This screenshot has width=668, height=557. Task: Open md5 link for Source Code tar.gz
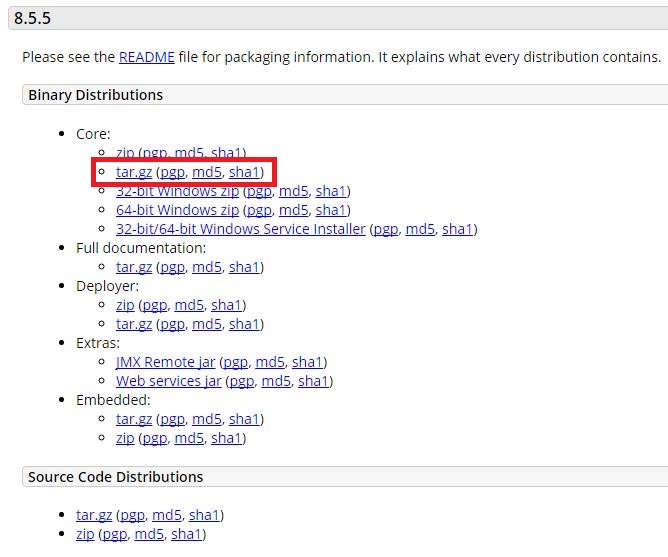click(x=167, y=515)
